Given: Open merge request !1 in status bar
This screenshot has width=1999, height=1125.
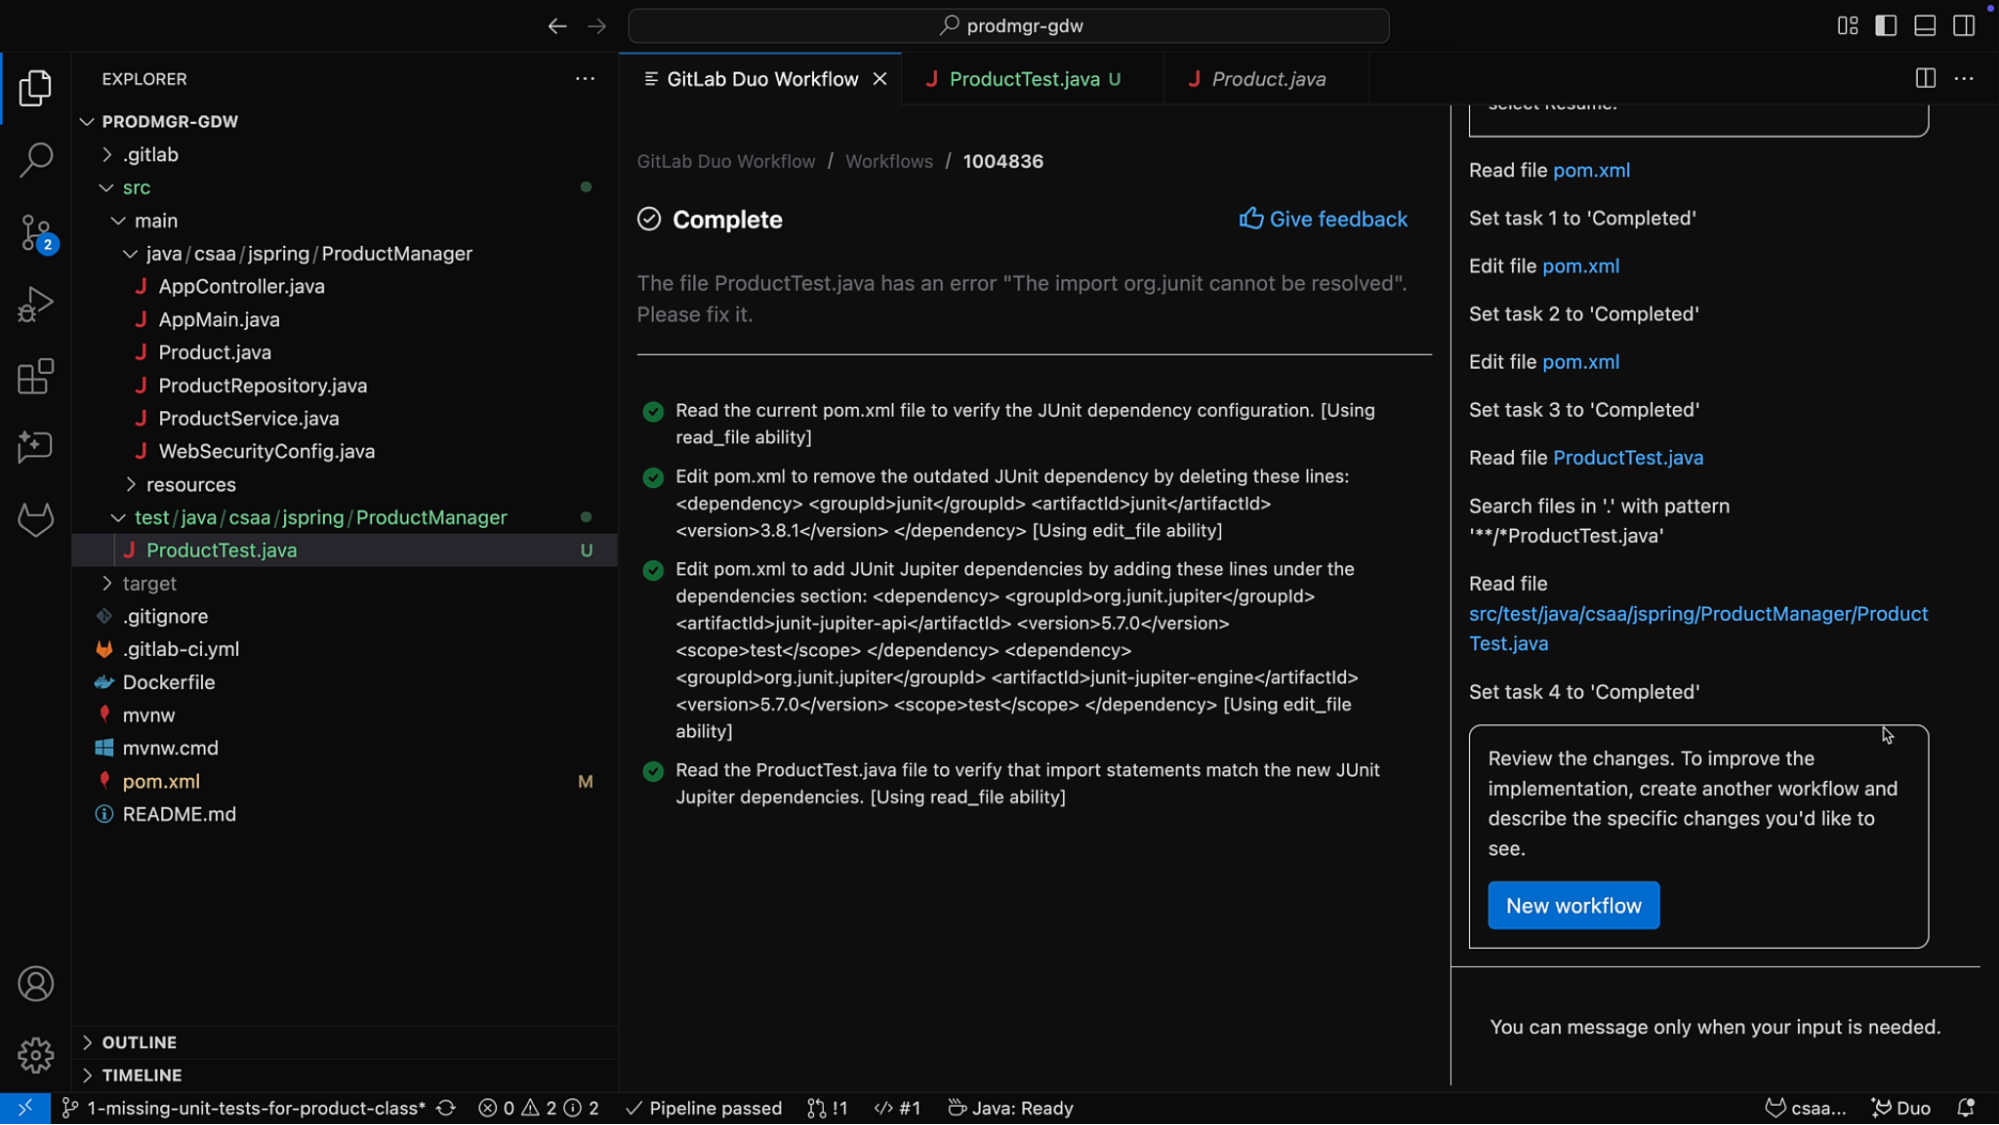Looking at the screenshot, I should (x=828, y=1108).
